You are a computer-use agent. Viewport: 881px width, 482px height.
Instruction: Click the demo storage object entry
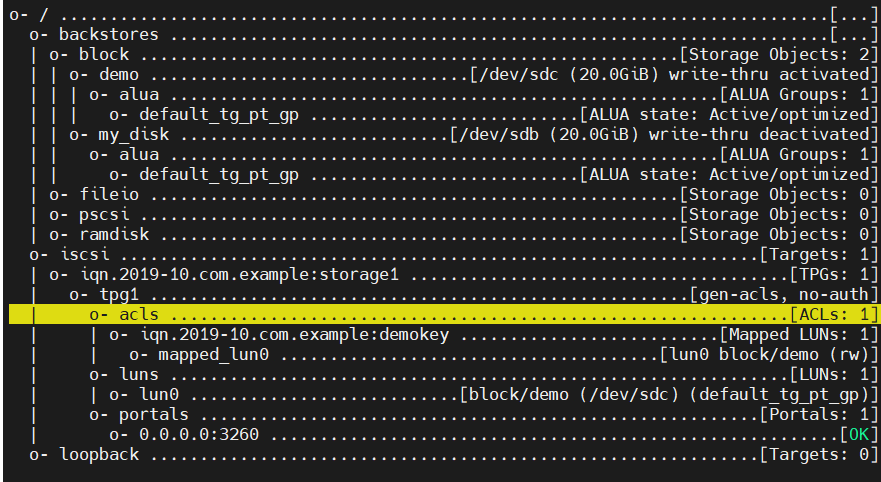coord(119,74)
